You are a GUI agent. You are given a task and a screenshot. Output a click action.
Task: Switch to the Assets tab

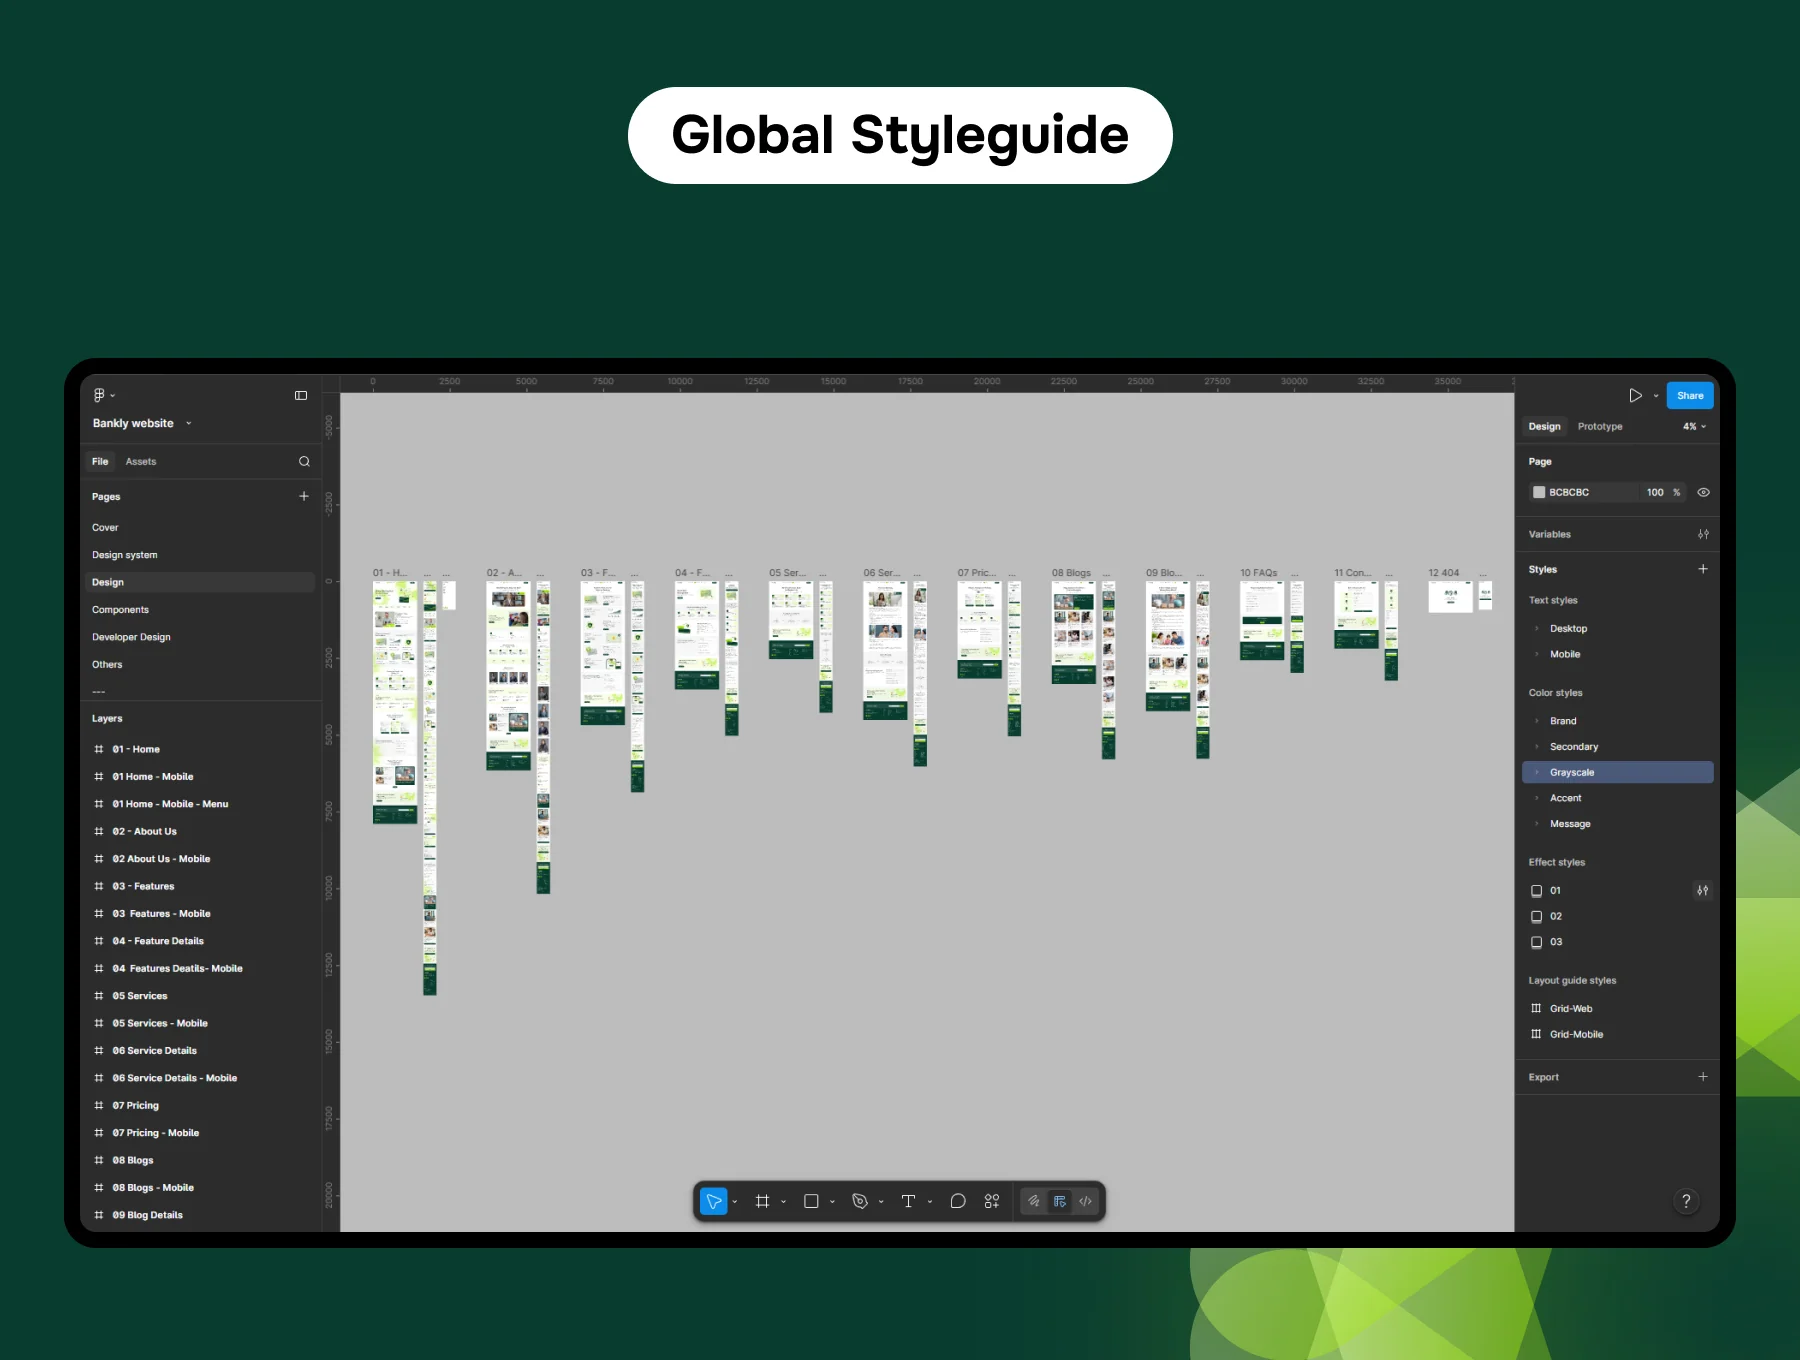point(141,461)
